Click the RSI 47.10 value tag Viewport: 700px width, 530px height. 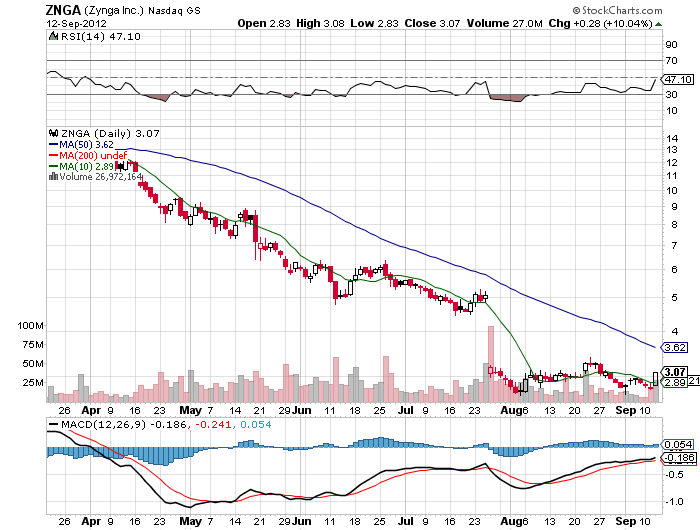pyautogui.click(x=677, y=79)
